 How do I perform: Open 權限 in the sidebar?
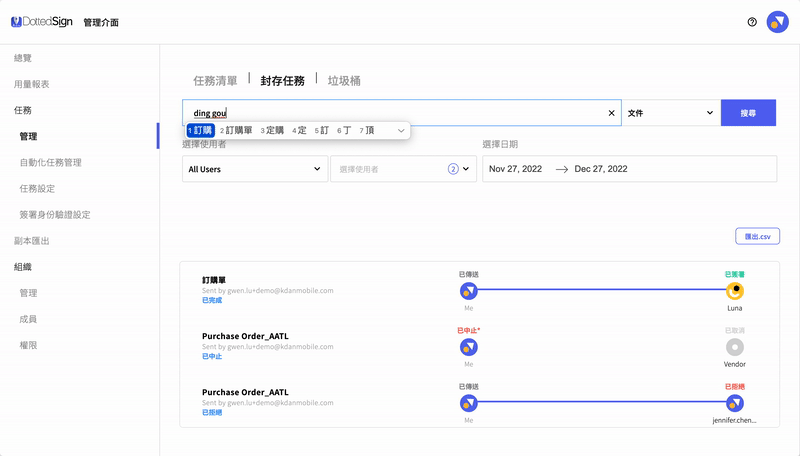(x=28, y=345)
